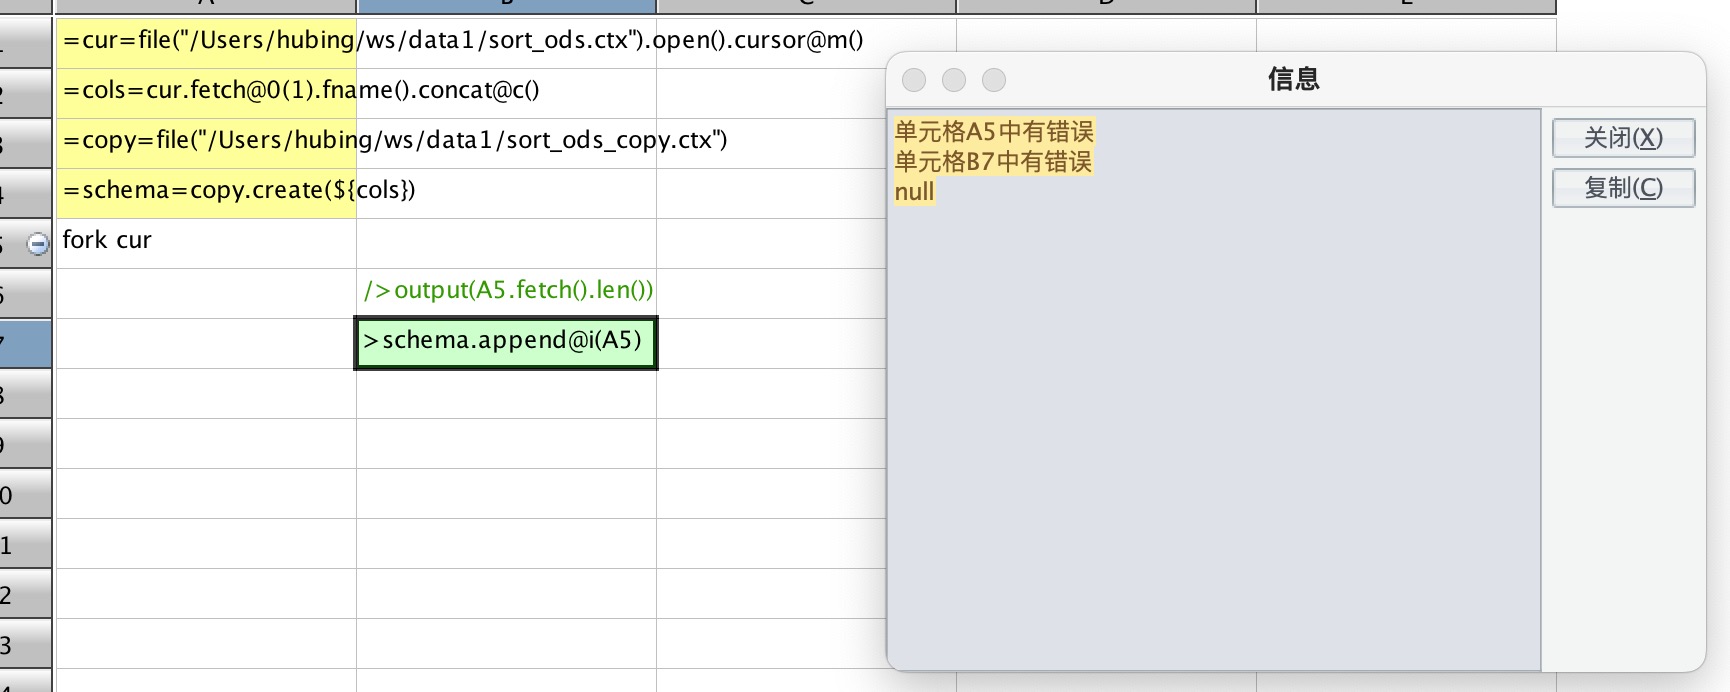Click the 复制(C) button

1622,188
